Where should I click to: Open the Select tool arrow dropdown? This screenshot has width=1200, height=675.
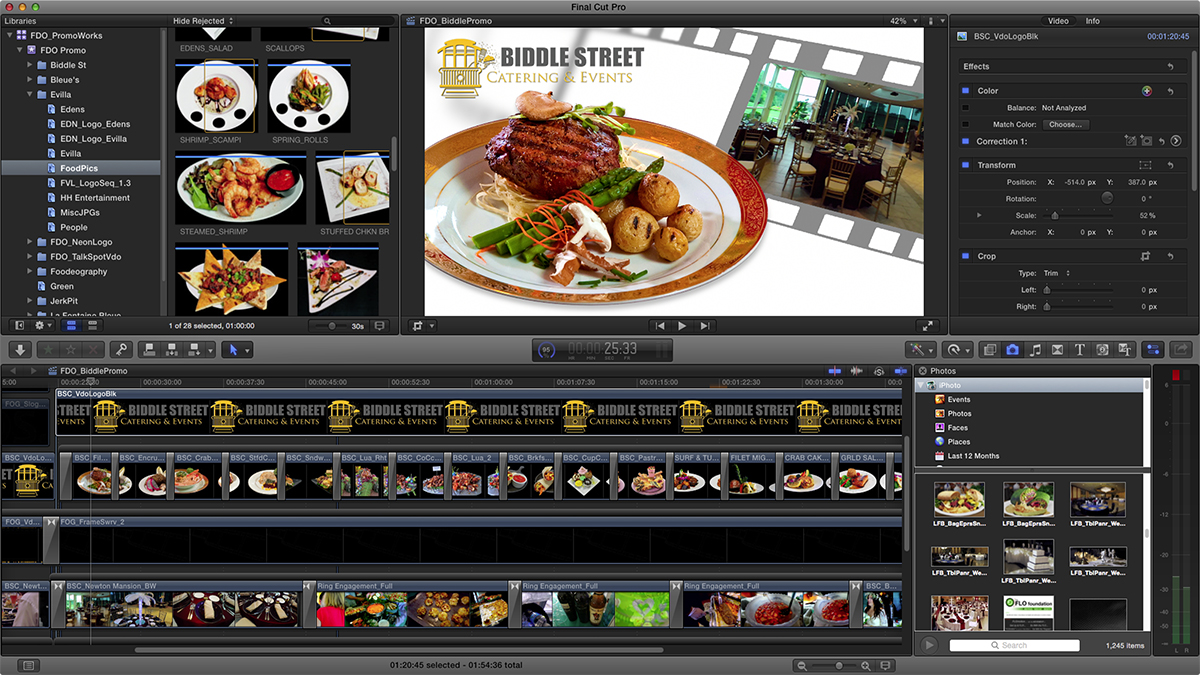point(237,349)
